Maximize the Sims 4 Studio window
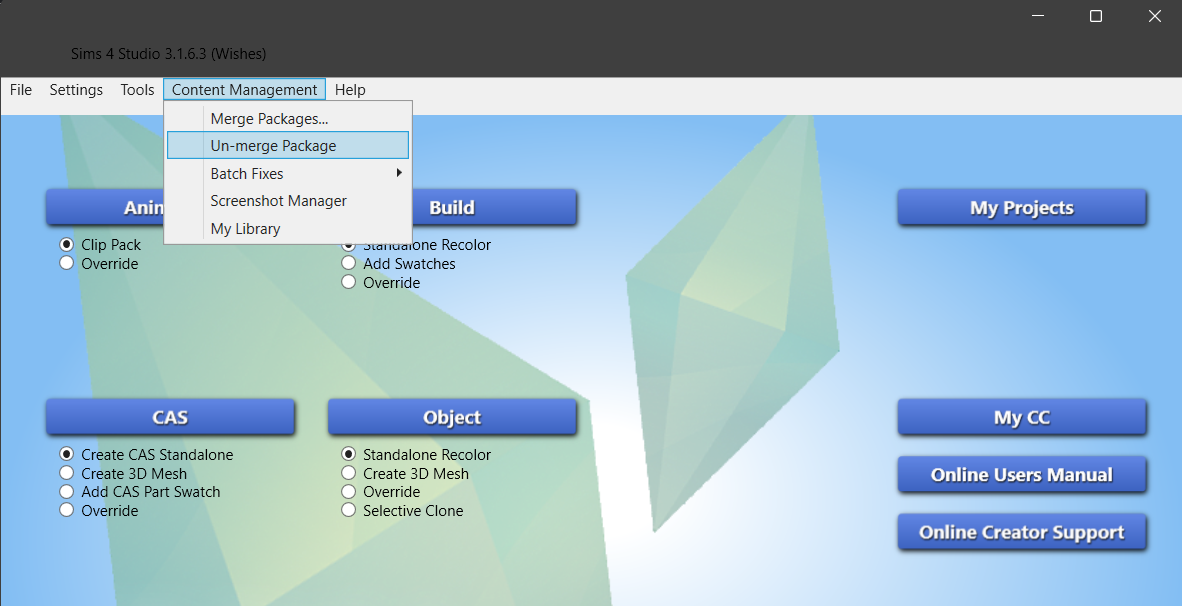1182x606 pixels. 1096,16
